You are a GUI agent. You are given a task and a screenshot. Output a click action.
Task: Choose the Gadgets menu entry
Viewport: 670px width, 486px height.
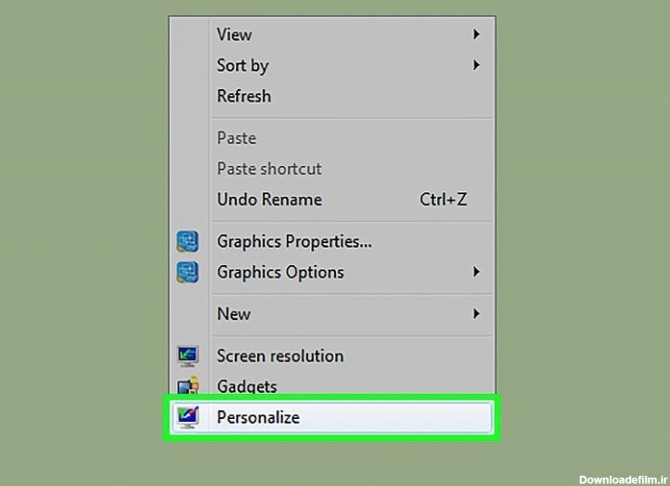coord(247,386)
